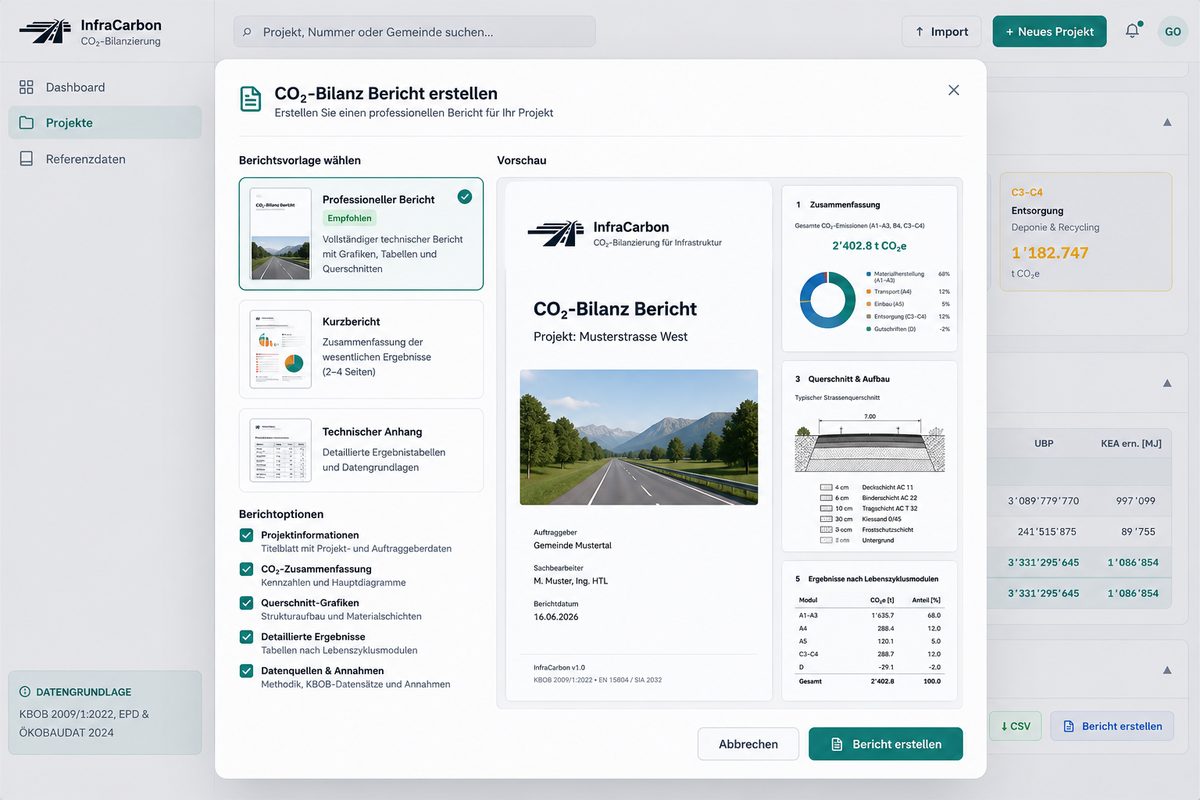Click the document icon beside the dialog title
This screenshot has width=1200, height=800.
click(x=250, y=99)
